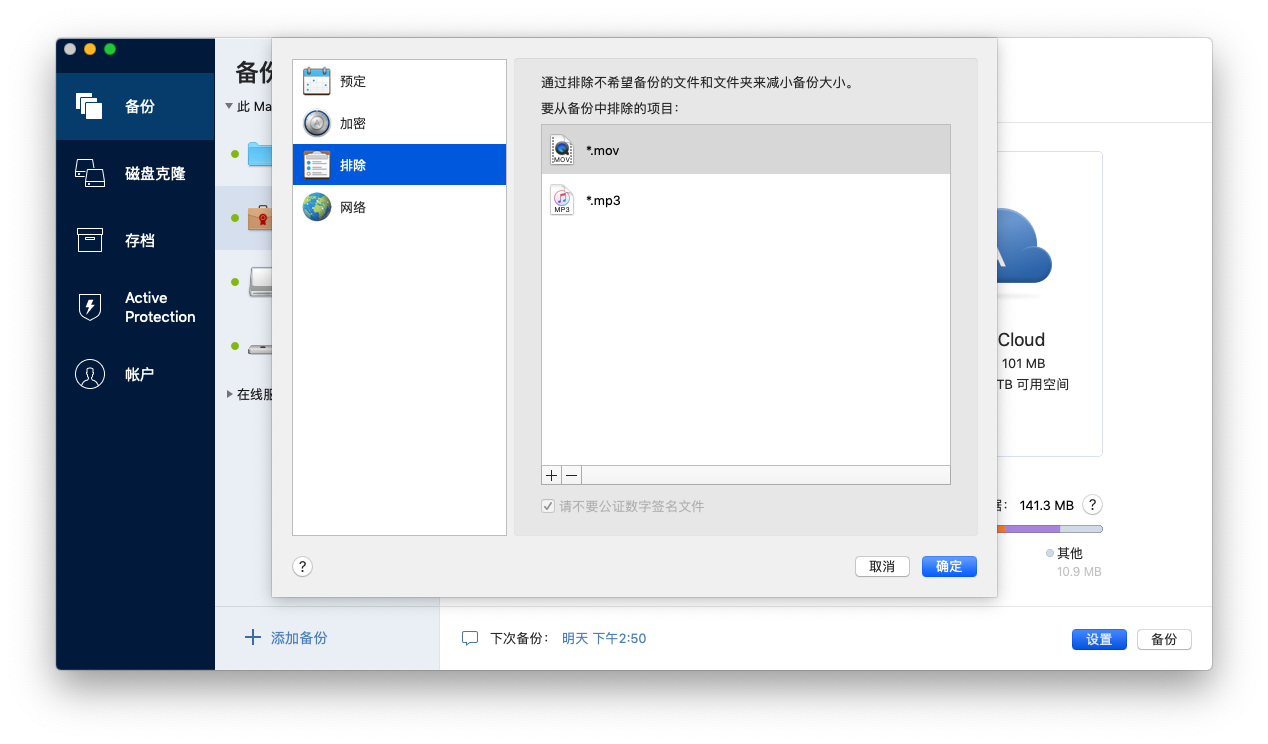Open Active Protection section

(x=135, y=307)
